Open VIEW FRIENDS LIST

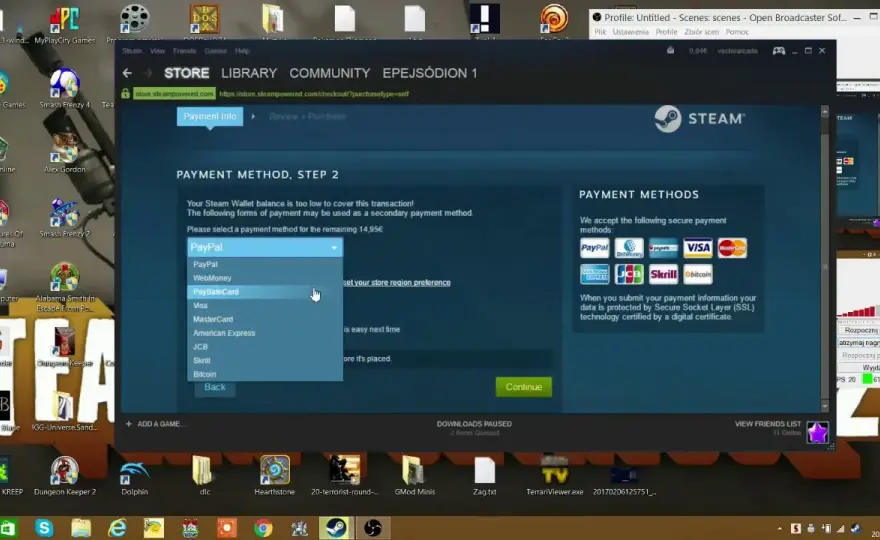click(x=768, y=424)
